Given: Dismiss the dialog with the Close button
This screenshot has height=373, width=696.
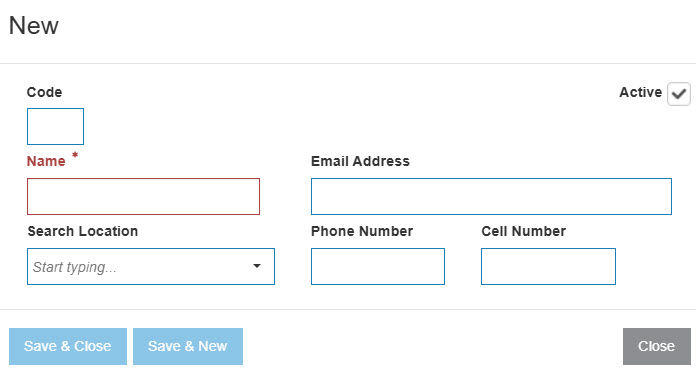Looking at the screenshot, I should (x=656, y=346).
